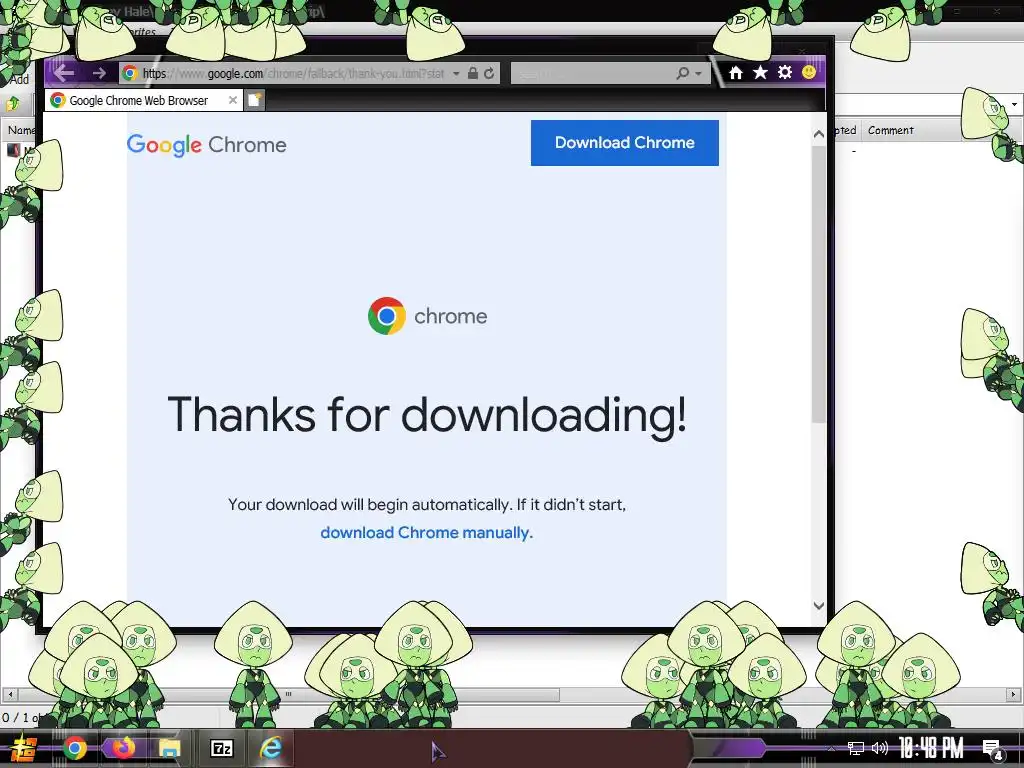Click the Google Chrome logo in page header
1024x768 pixels.
click(x=206, y=145)
